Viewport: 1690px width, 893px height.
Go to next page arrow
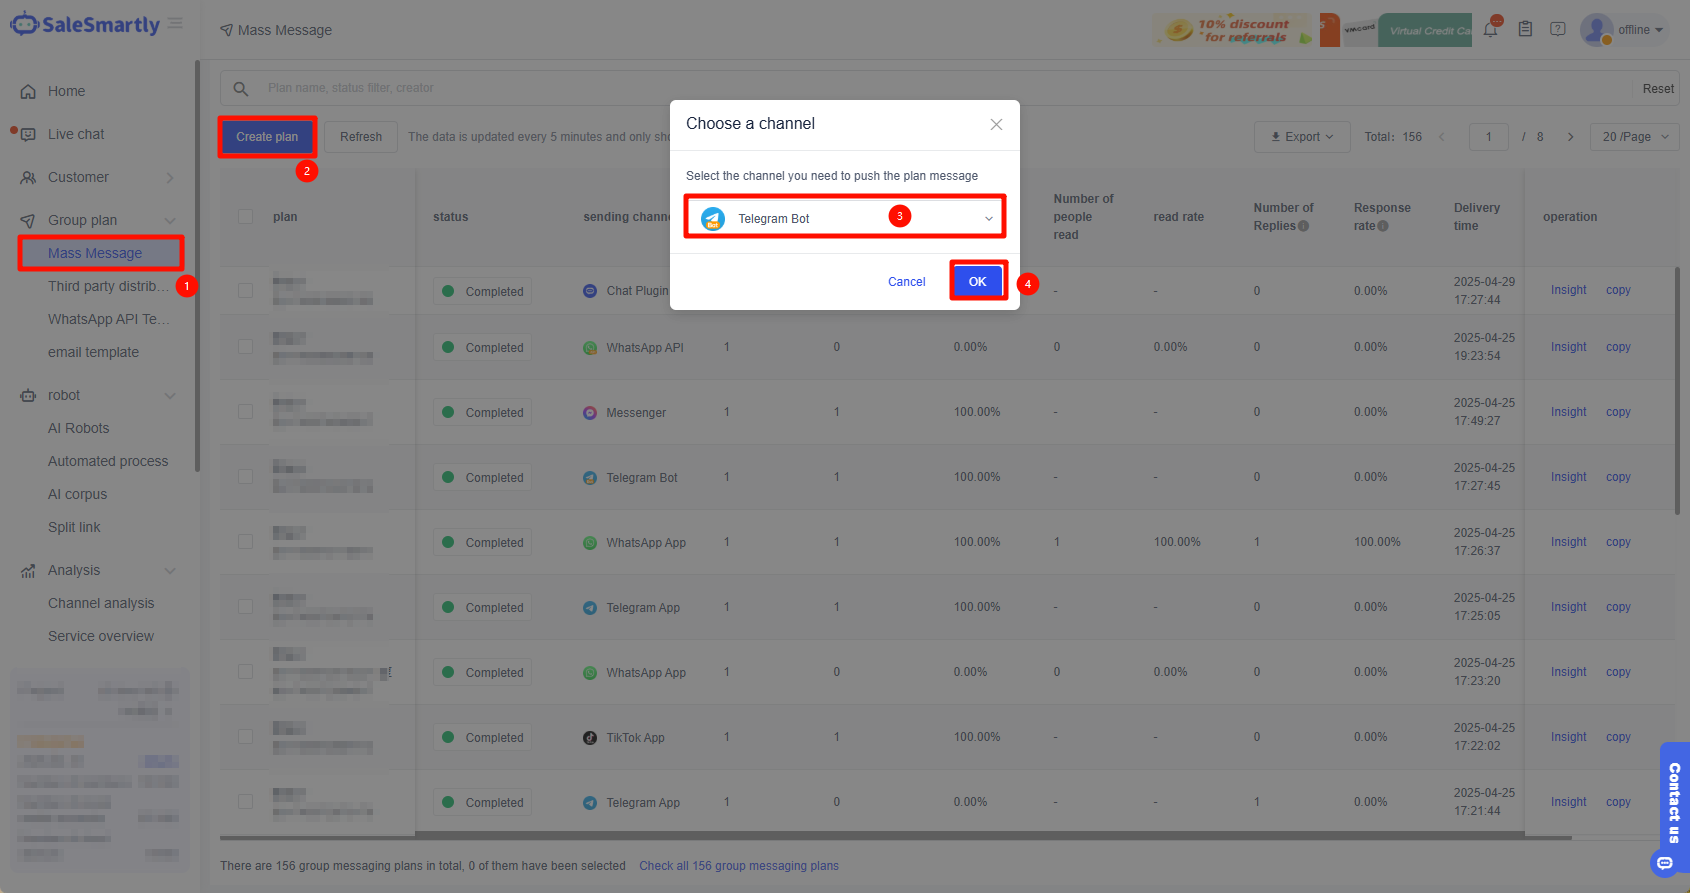point(1570,137)
